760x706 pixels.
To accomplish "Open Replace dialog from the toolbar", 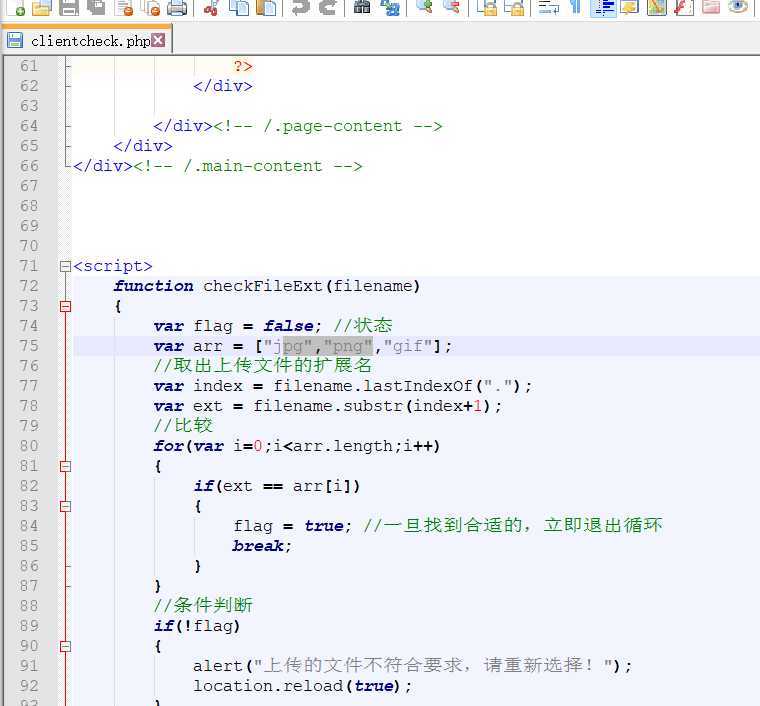I will point(390,7).
